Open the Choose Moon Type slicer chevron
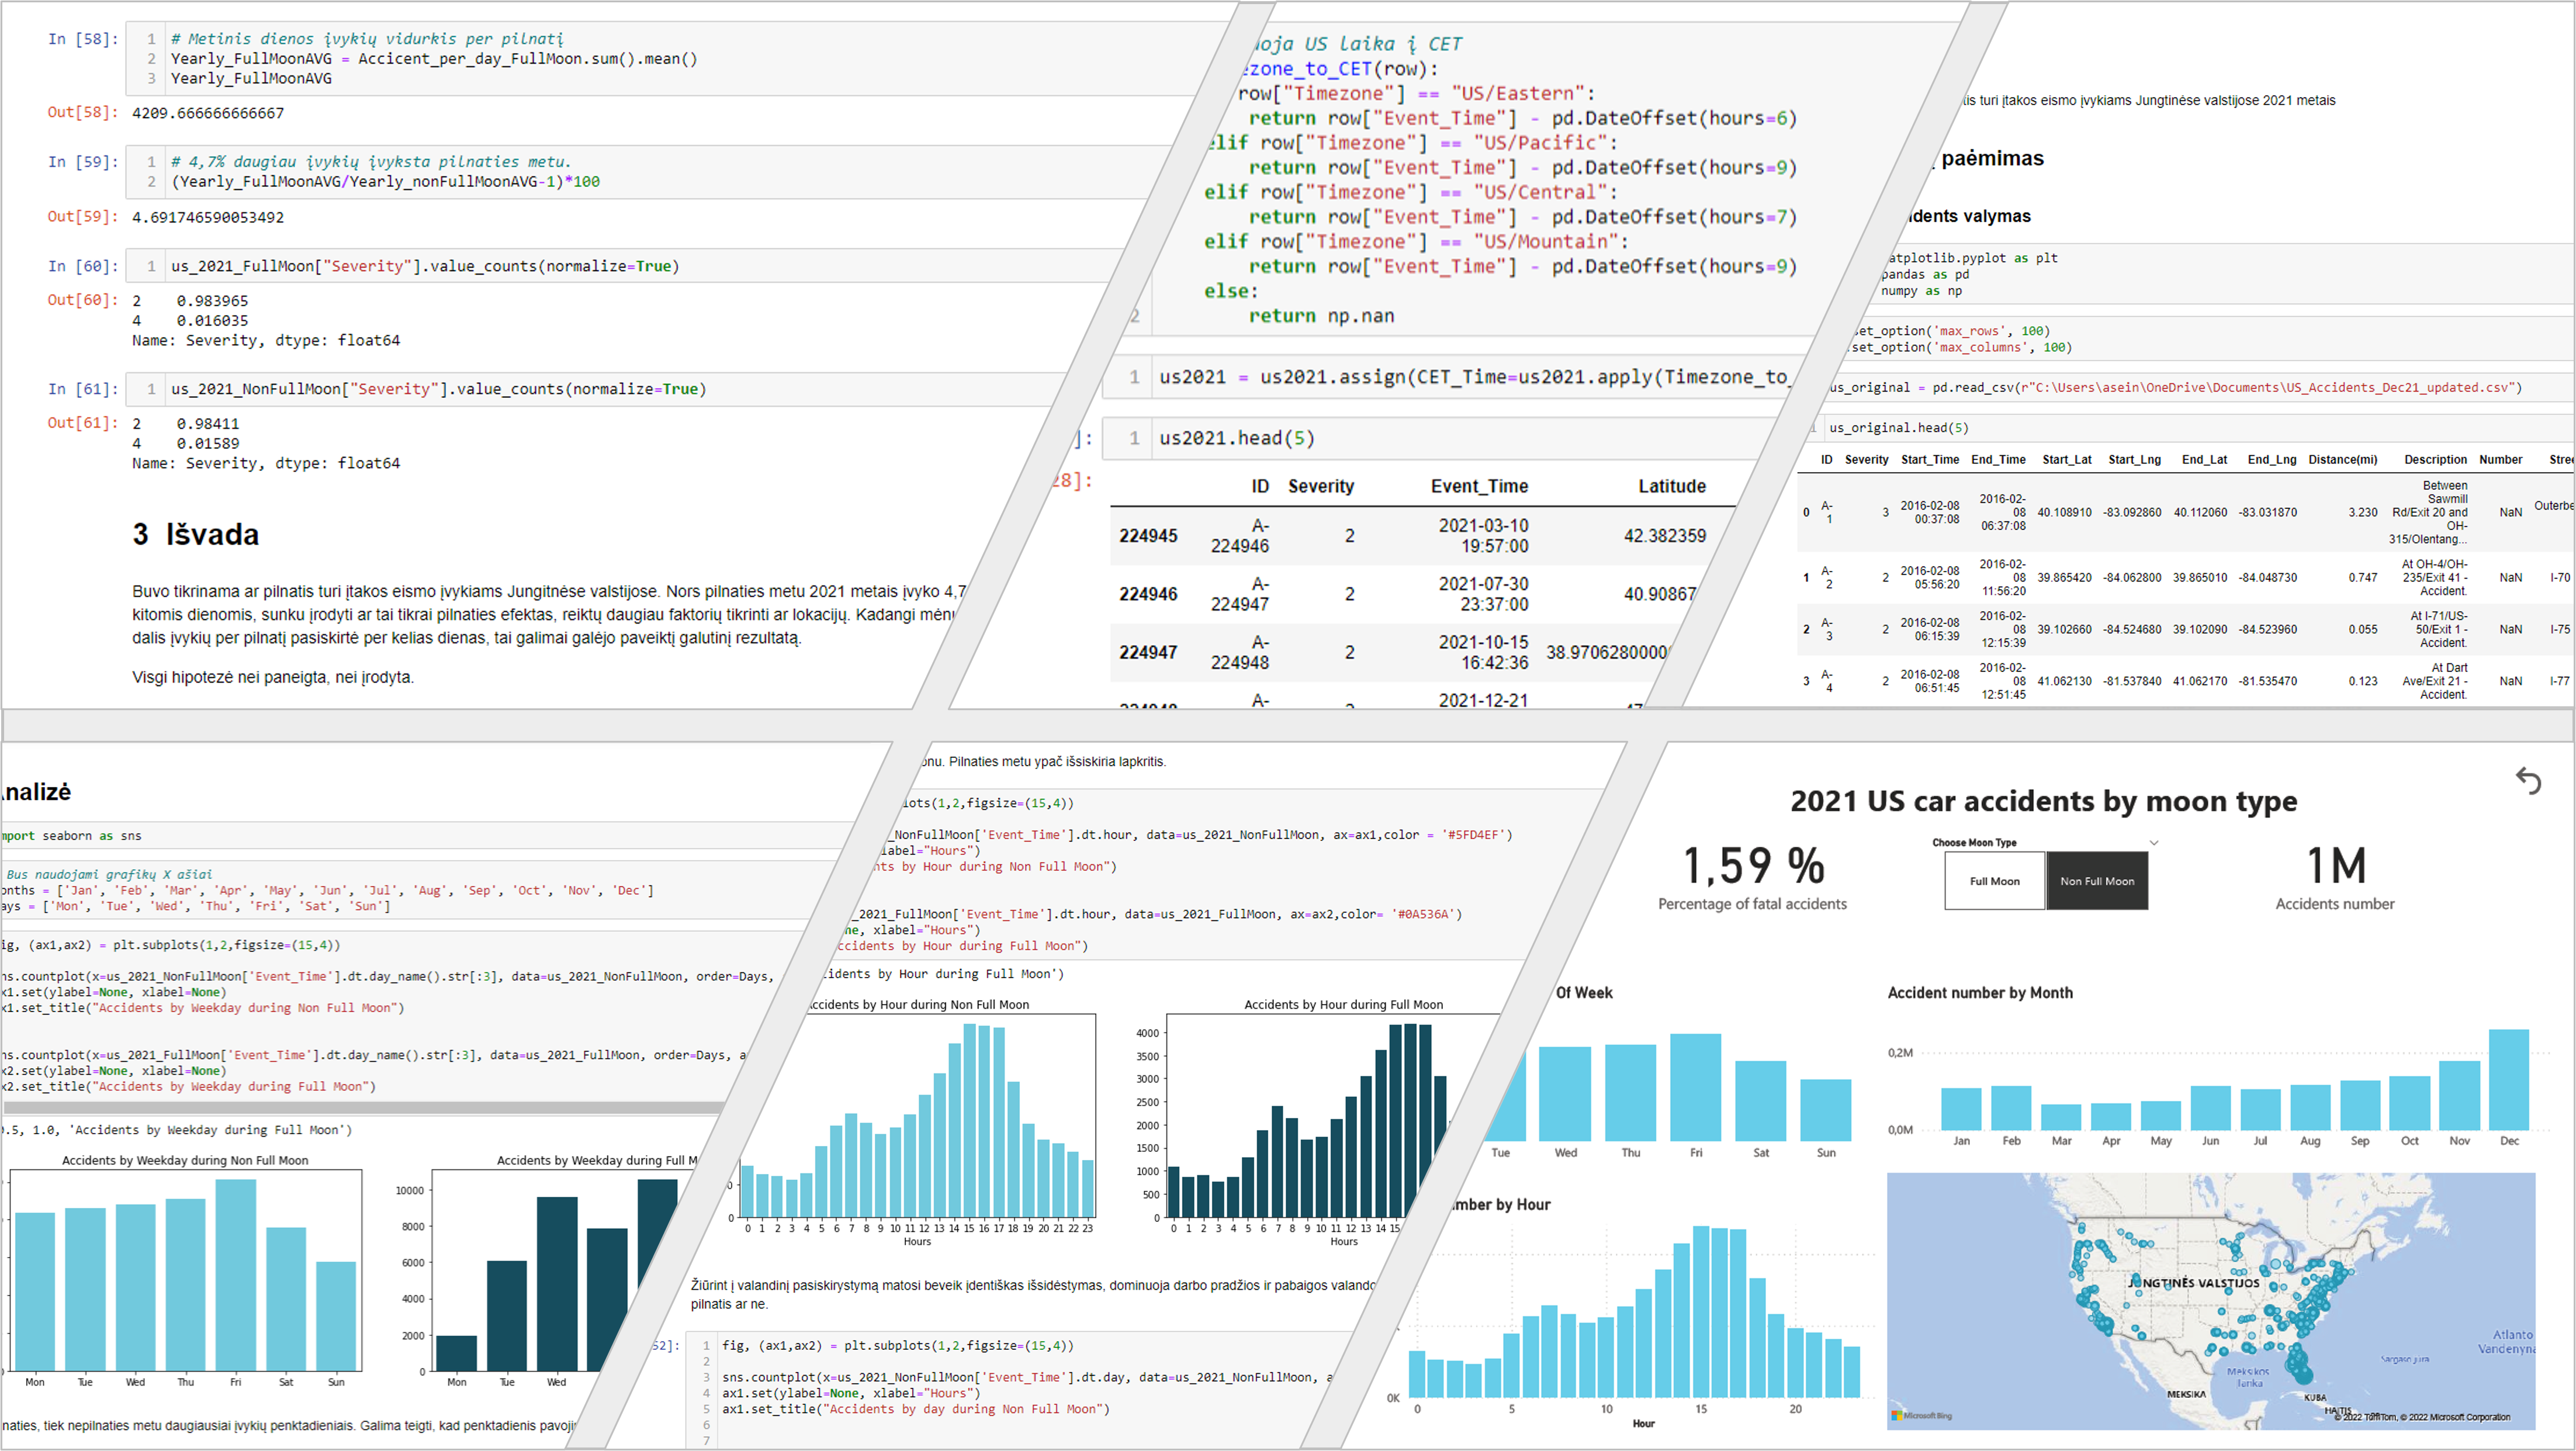 [x=2154, y=843]
